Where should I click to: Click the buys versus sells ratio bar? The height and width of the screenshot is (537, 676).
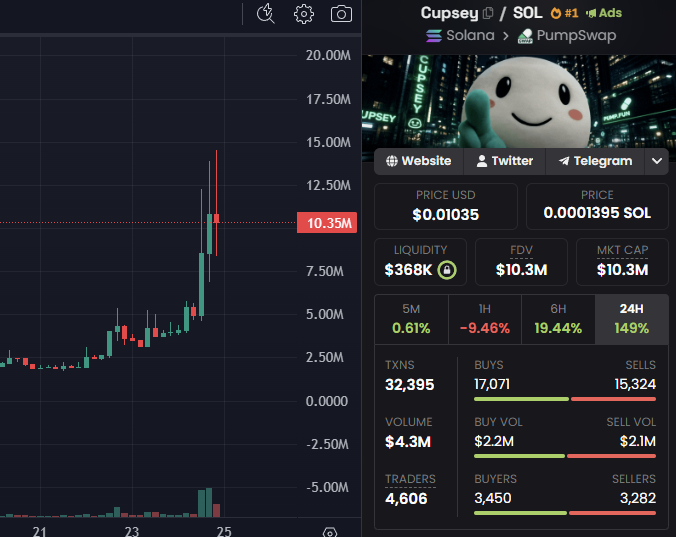tap(565, 399)
